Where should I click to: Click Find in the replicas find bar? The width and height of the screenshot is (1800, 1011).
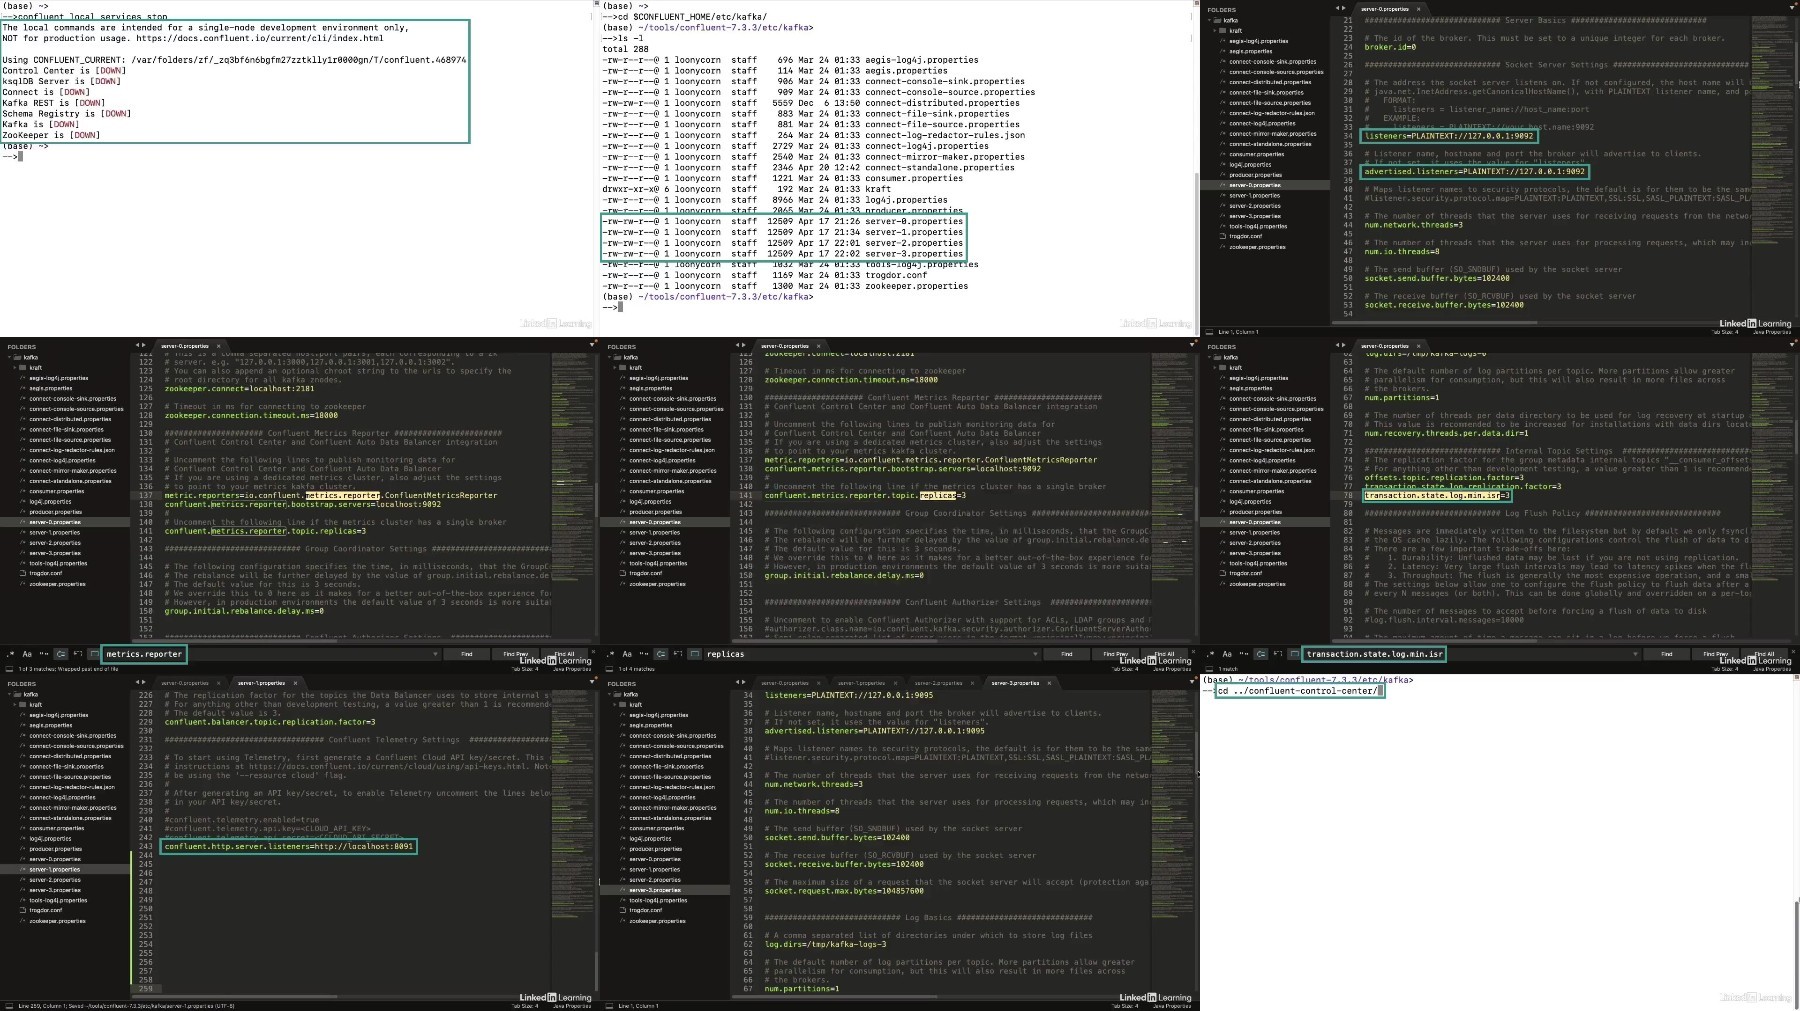pyautogui.click(x=1066, y=654)
